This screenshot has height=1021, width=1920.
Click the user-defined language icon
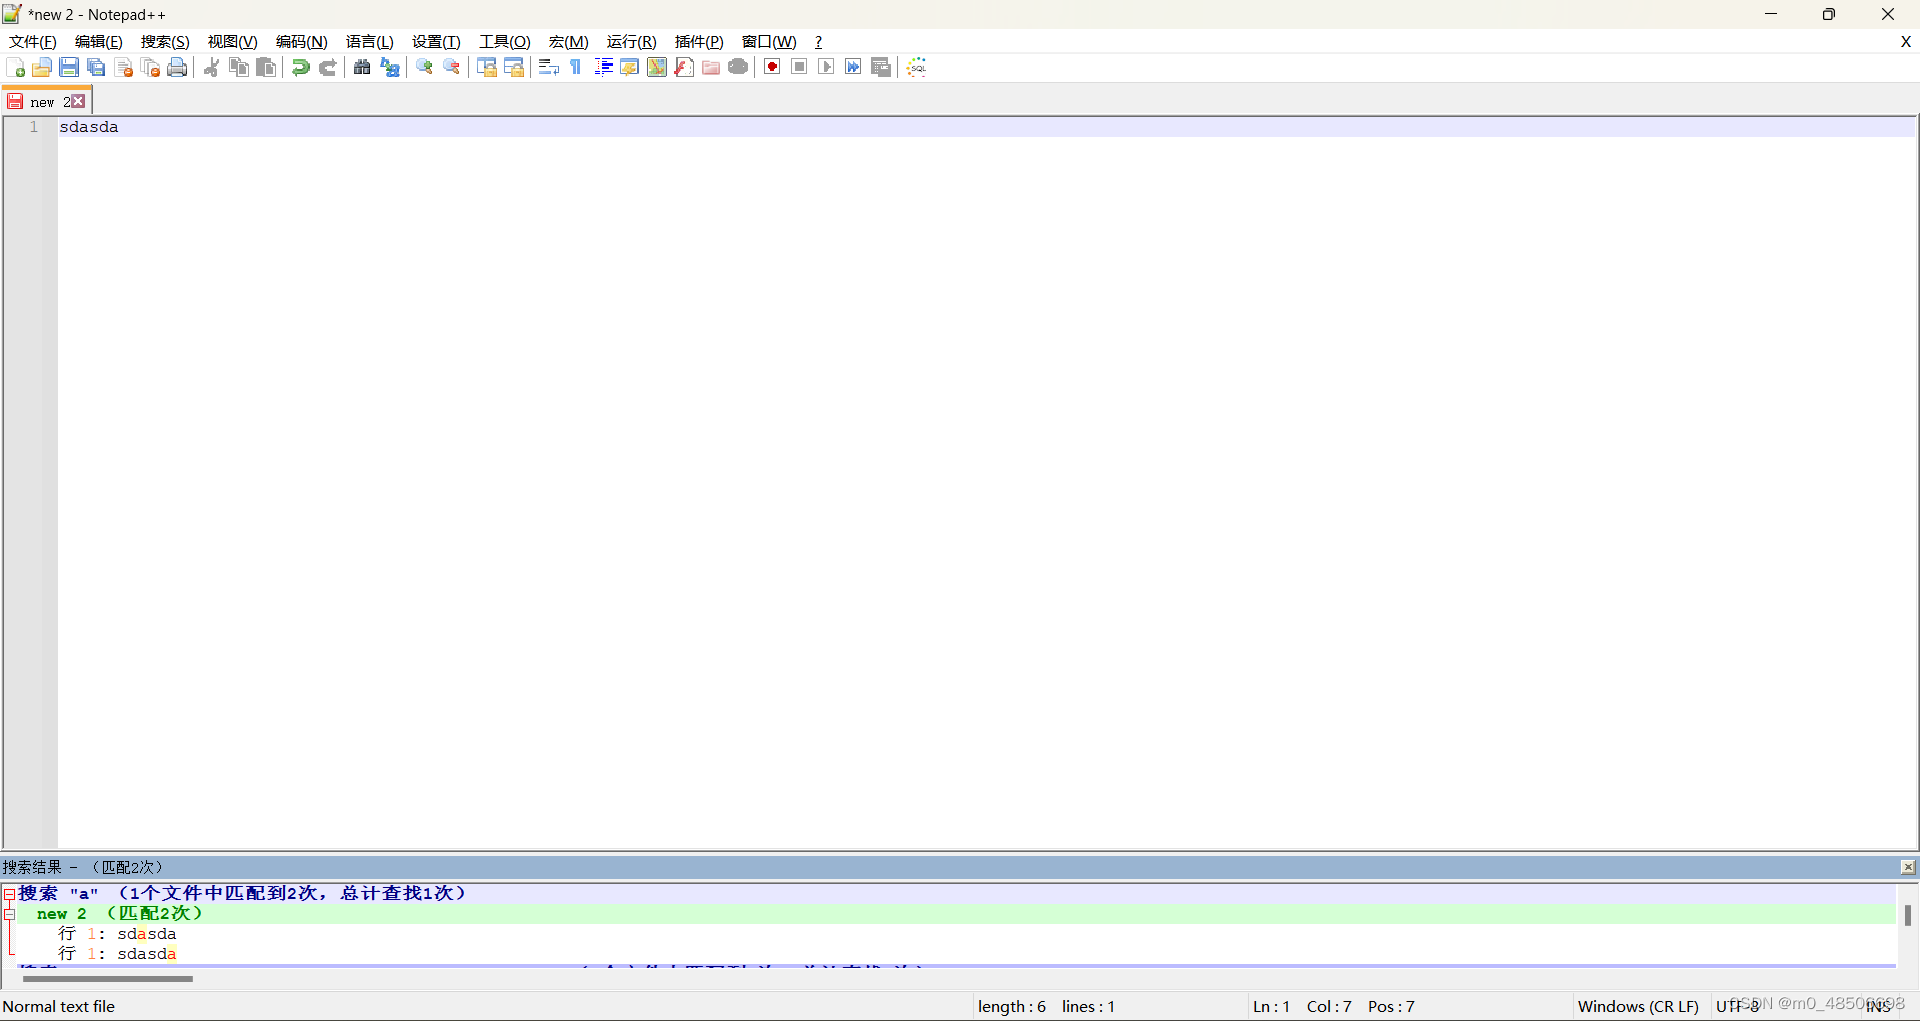coord(630,67)
